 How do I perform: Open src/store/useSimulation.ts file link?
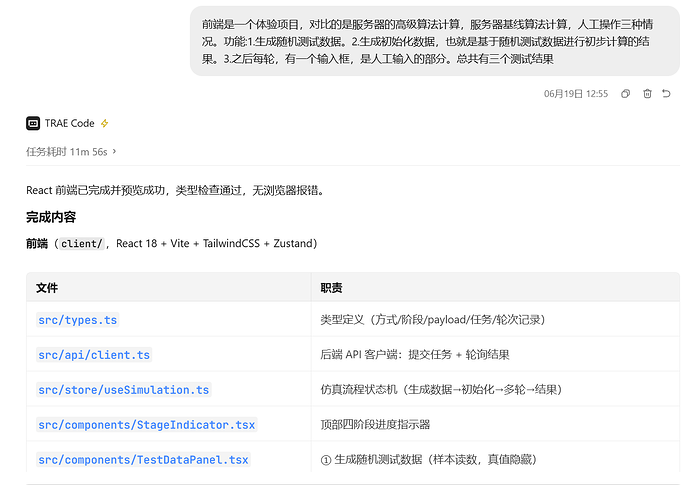tap(124, 389)
